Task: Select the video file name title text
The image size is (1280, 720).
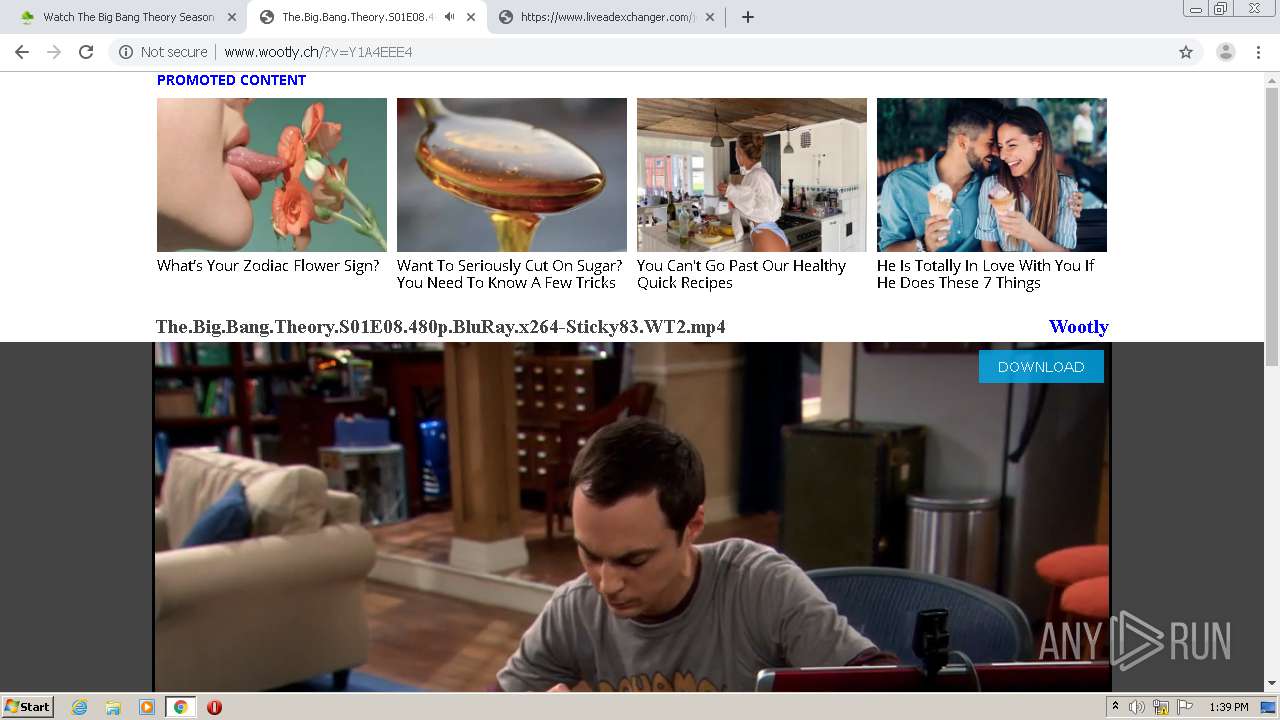Action: coord(441,327)
